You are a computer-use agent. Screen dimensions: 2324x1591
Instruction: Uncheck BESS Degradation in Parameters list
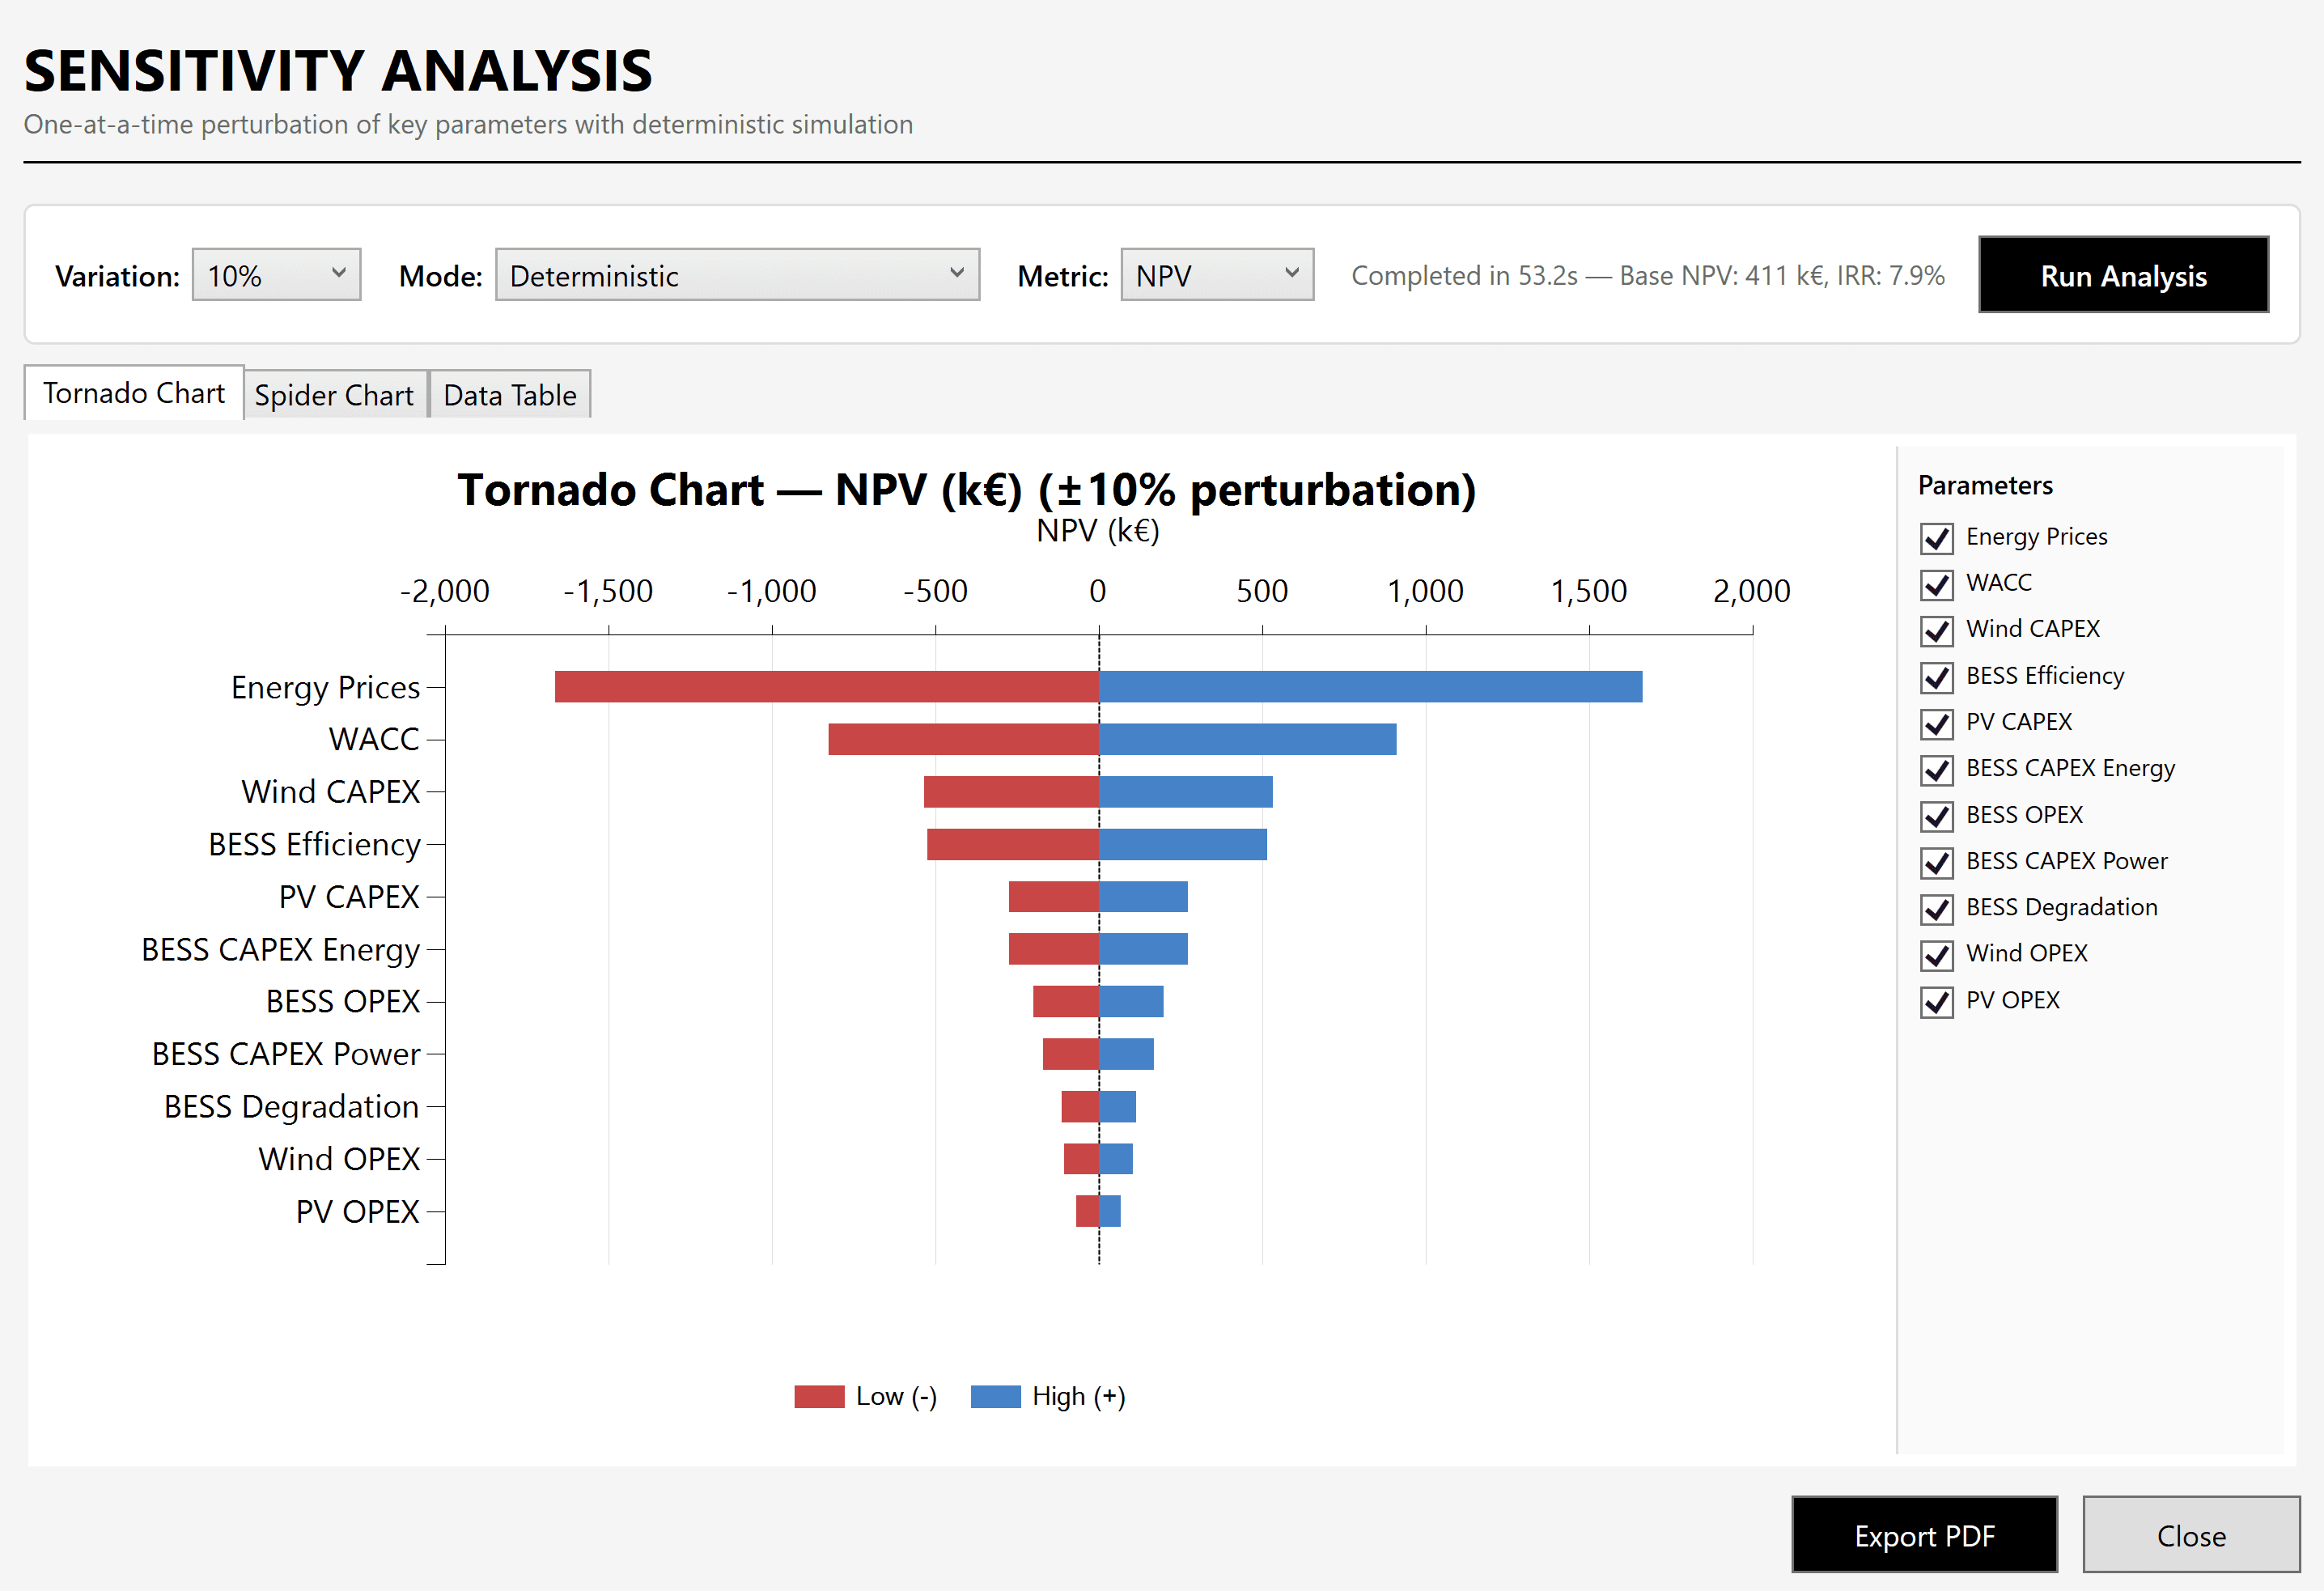[x=1937, y=908]
